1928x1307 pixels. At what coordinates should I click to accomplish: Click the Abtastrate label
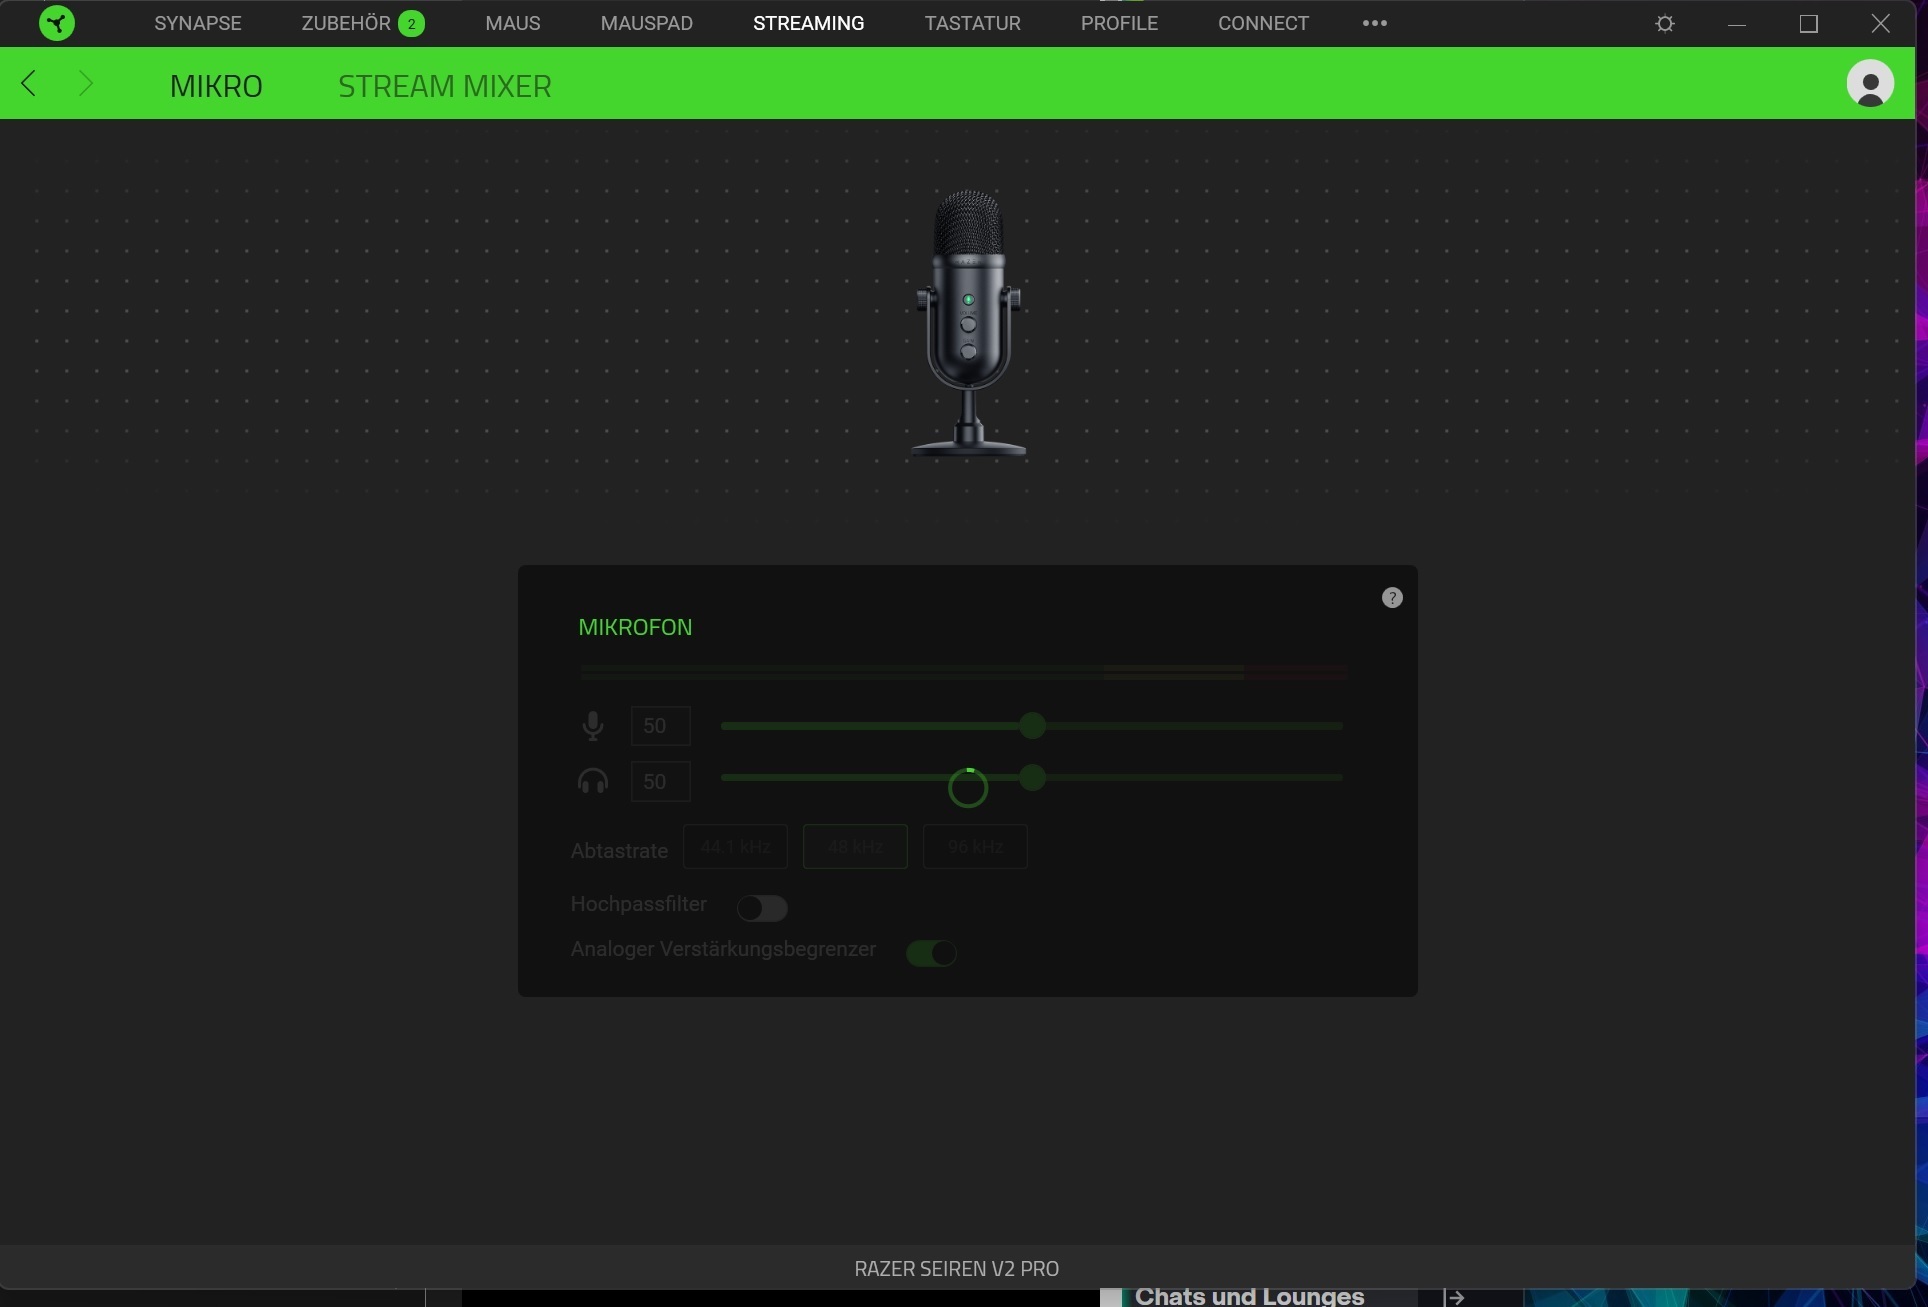(x=619, y=851)
